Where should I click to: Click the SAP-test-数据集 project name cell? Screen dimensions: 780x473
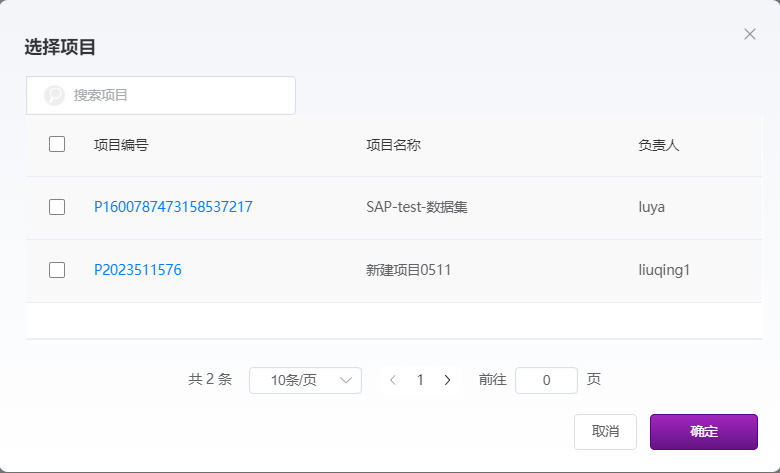[x=417, y=207]
